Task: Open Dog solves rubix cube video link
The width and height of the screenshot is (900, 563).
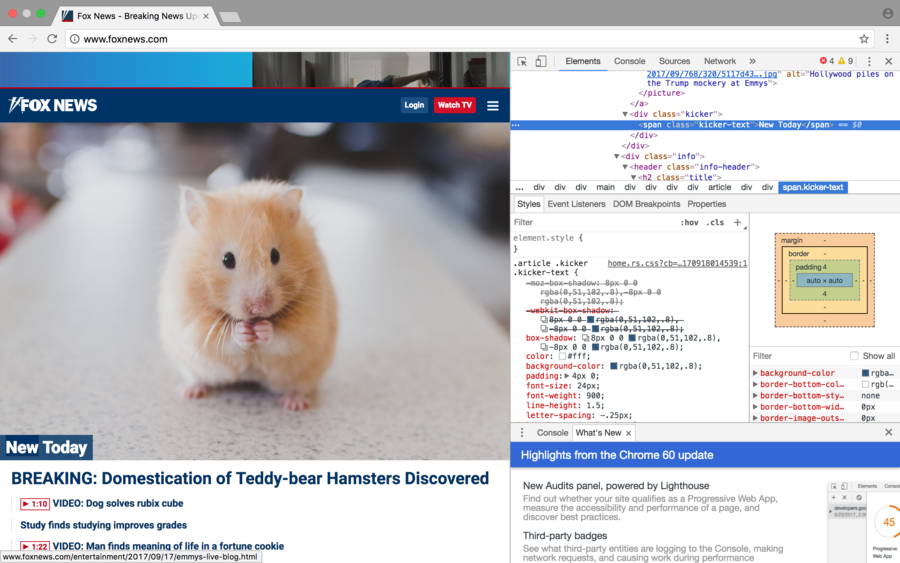Action: tap(118, 503)
